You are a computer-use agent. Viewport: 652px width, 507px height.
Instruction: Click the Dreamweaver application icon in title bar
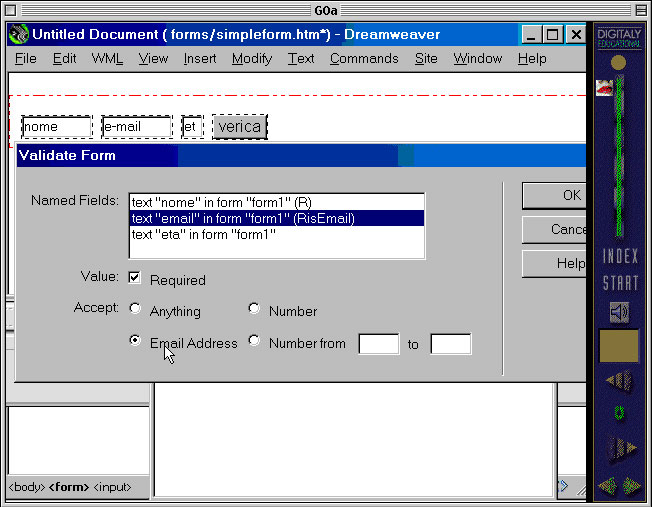pos(19,35)
